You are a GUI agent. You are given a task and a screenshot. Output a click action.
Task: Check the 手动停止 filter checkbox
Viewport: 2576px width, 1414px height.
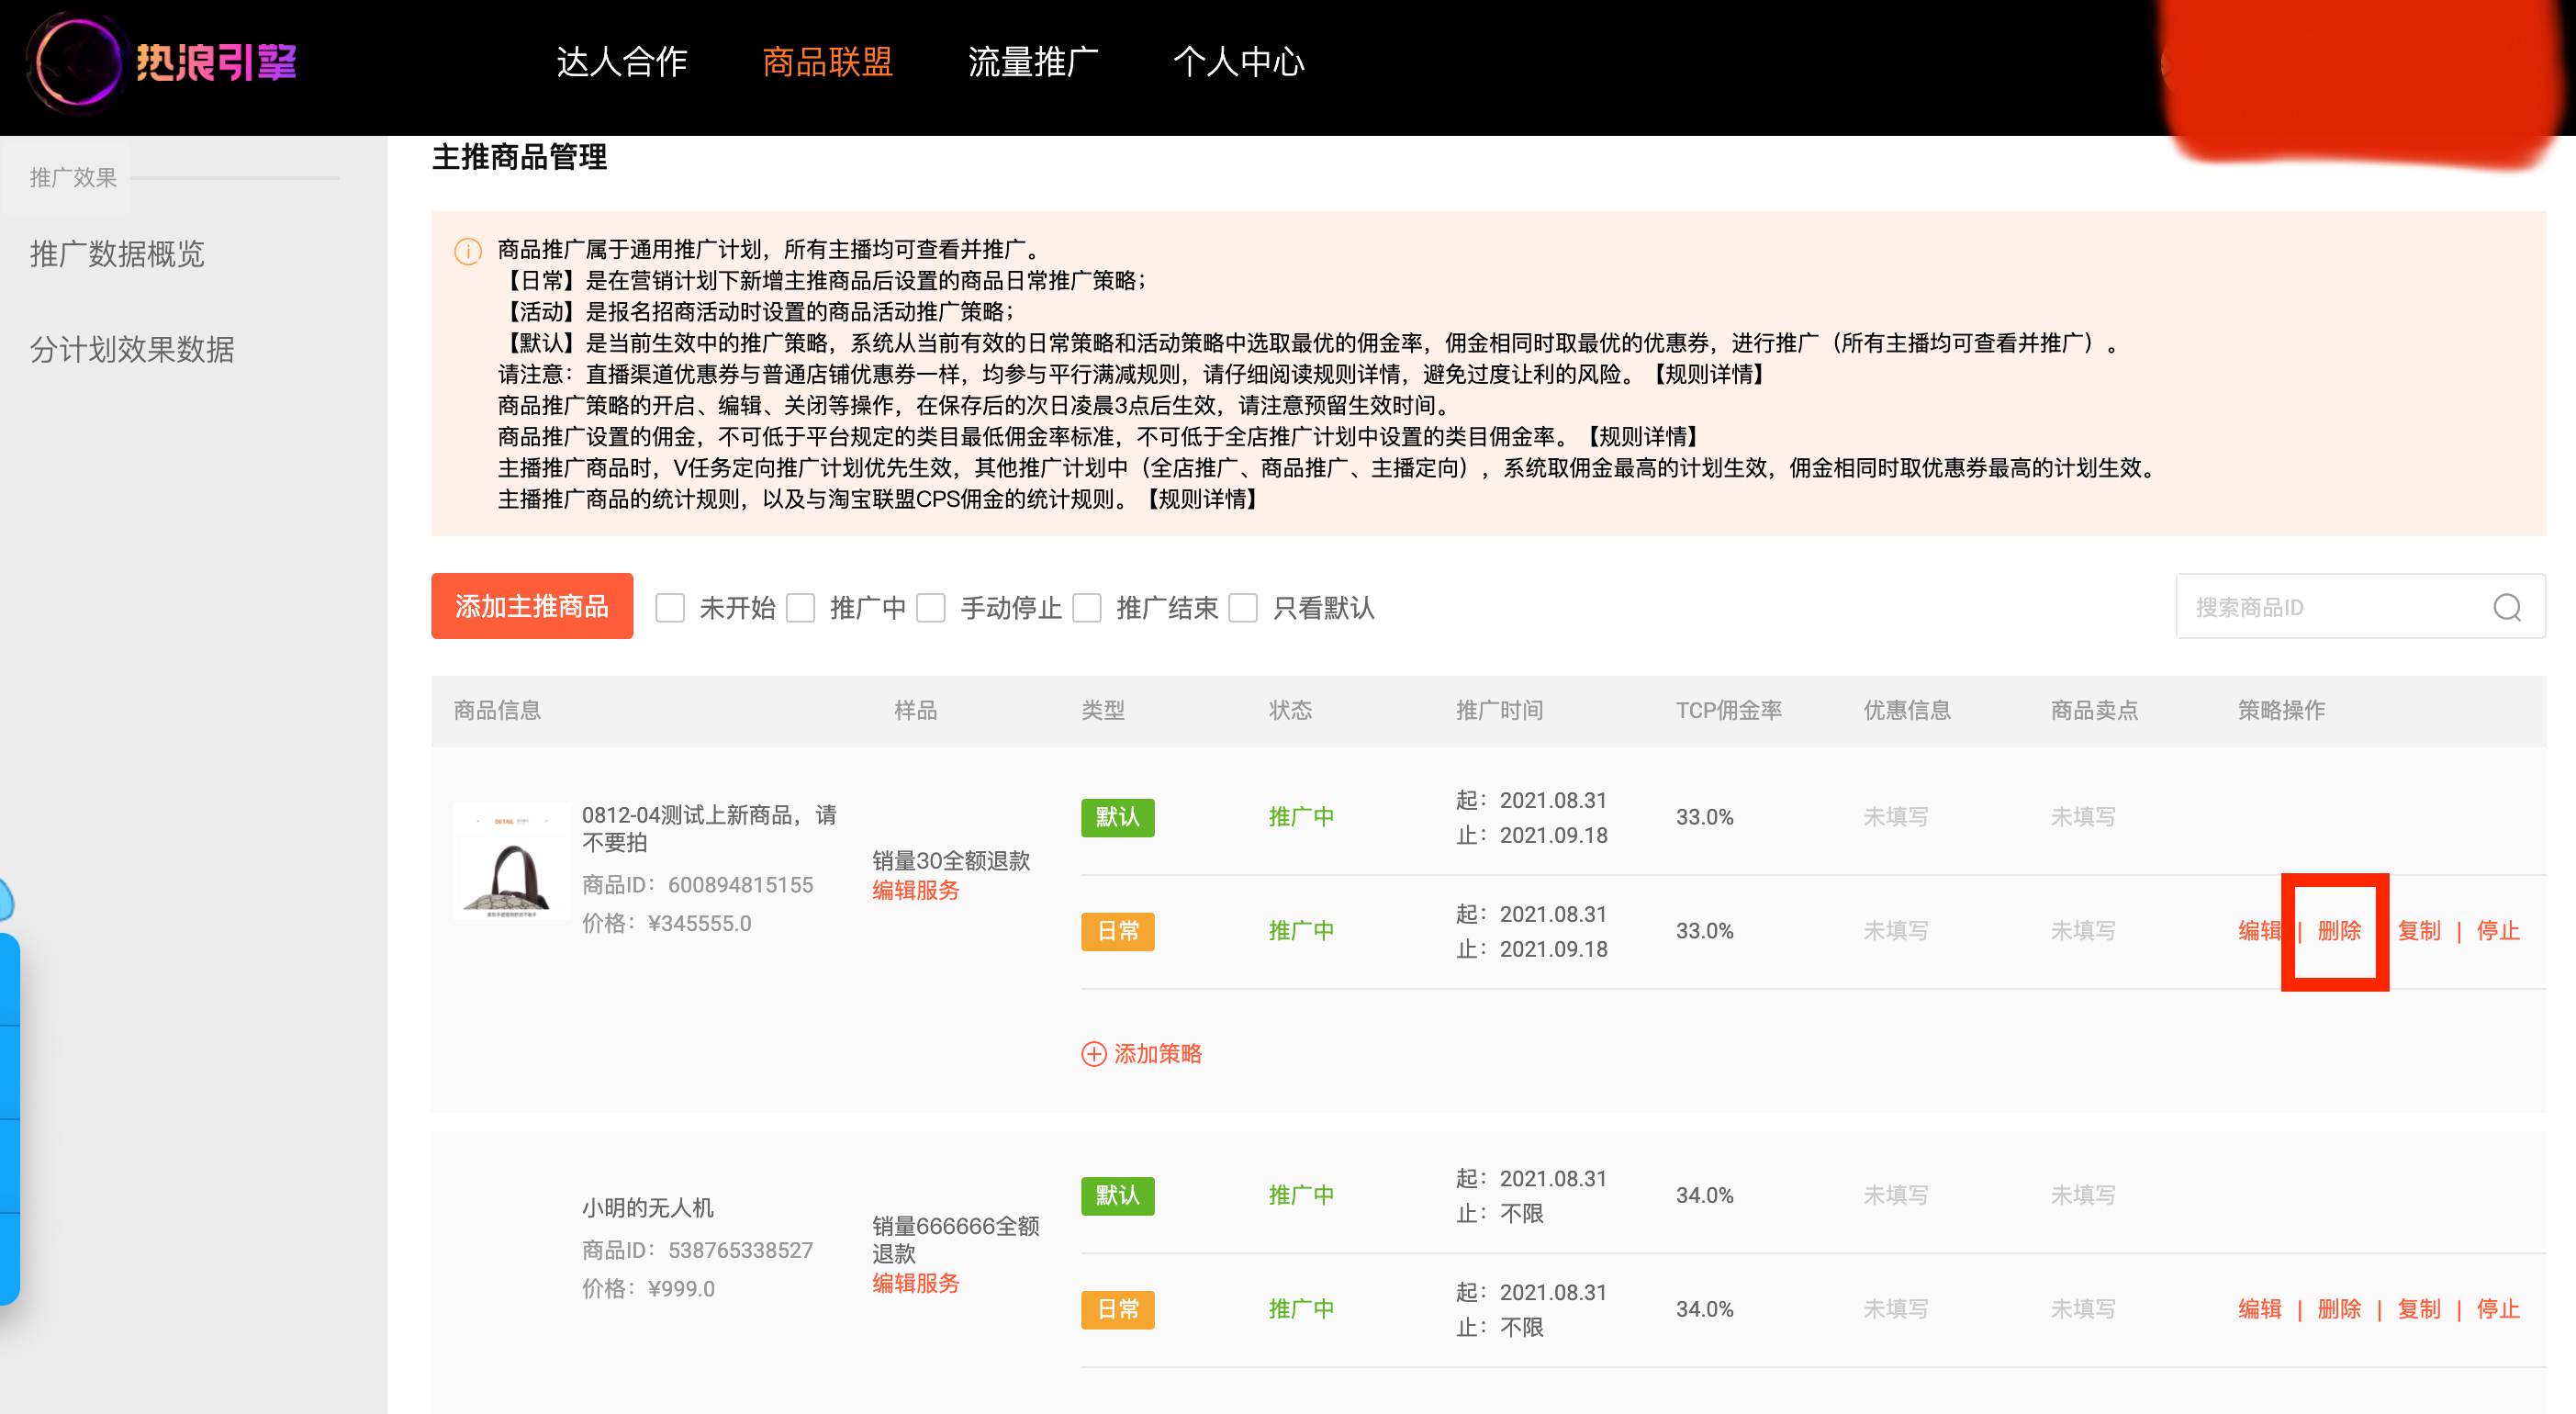click(930, 607)
